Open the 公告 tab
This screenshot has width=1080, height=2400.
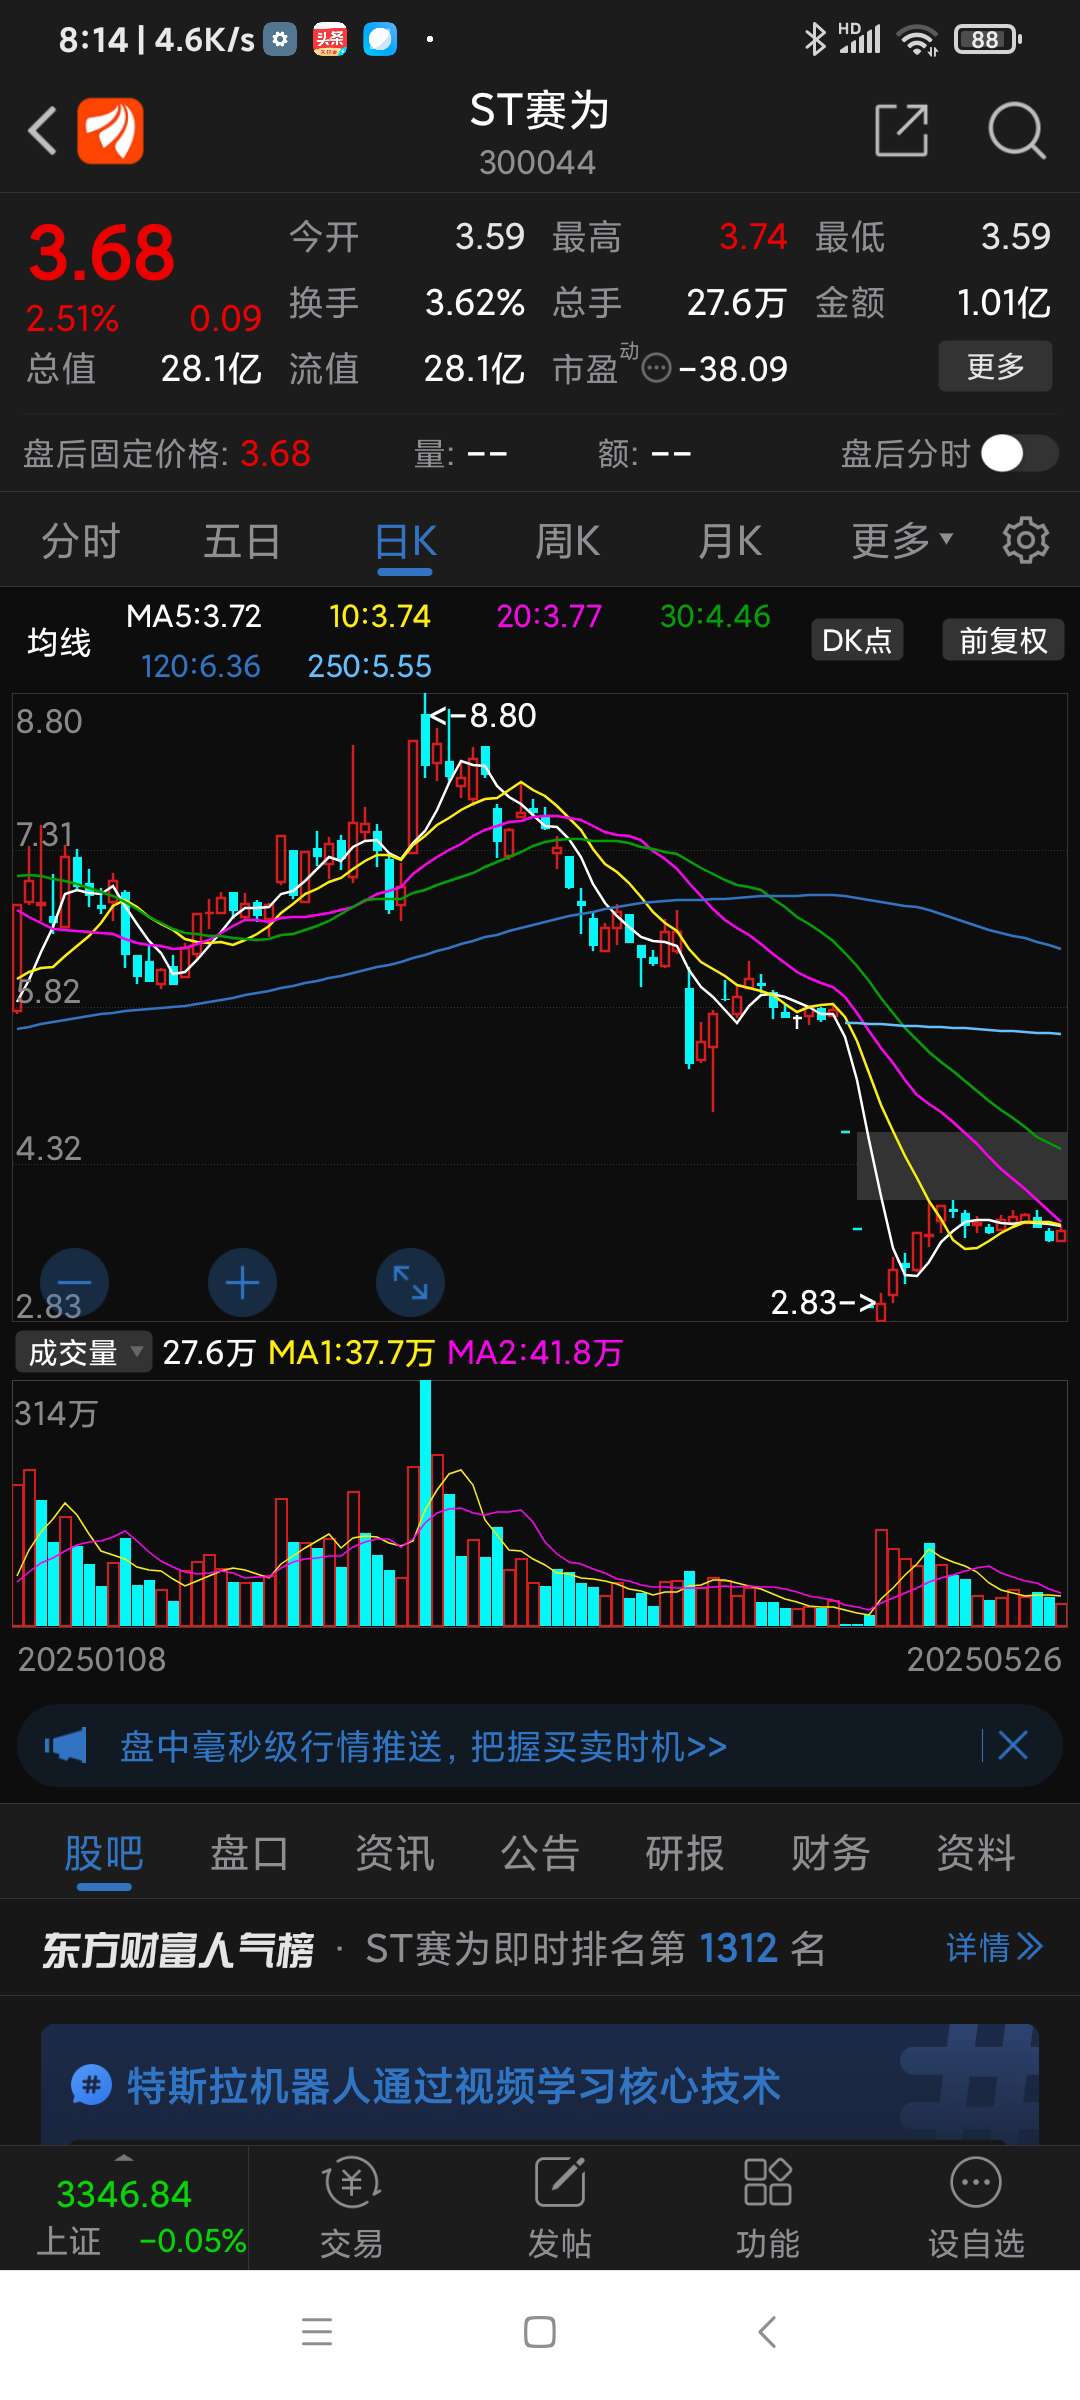(540, 1853)
